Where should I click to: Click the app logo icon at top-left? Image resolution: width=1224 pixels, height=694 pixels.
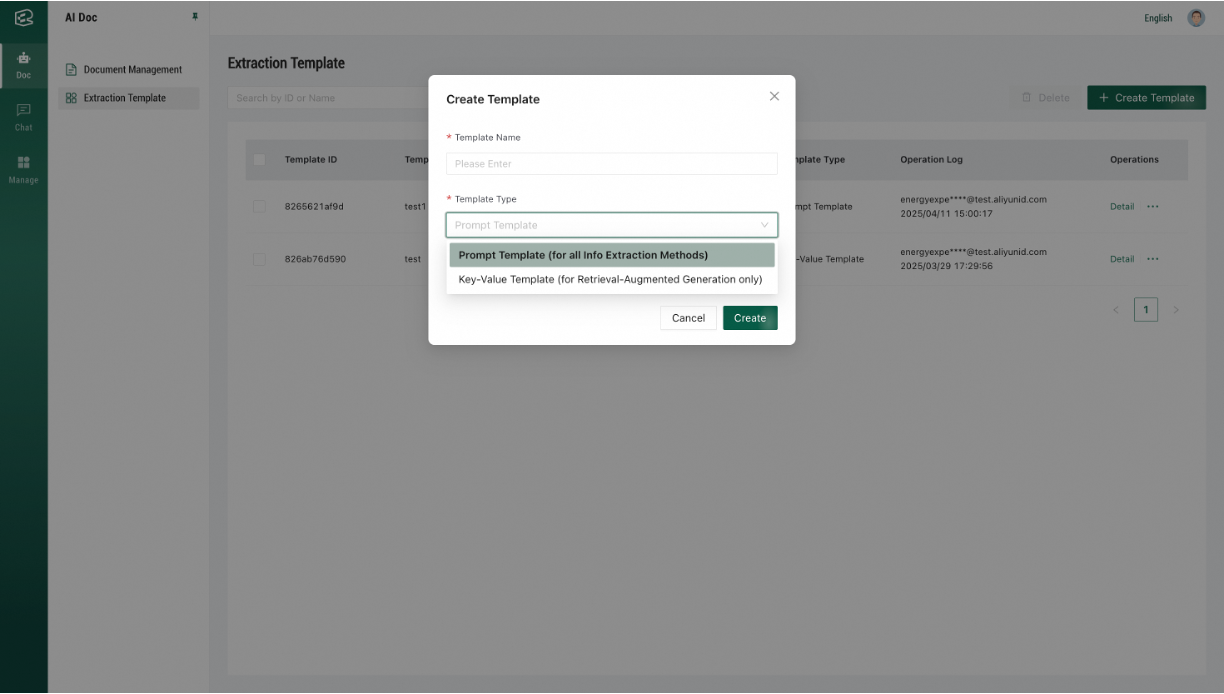[x=22, y=18]
